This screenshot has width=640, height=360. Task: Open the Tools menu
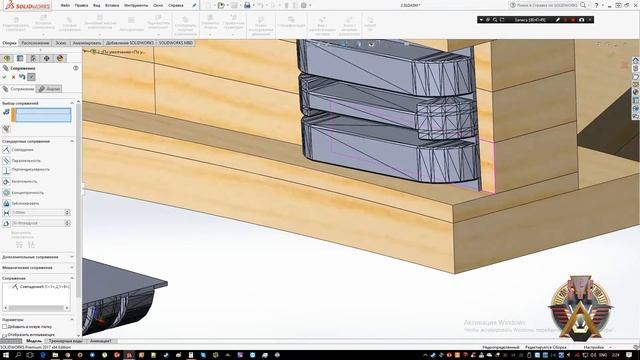pyautogui.click(x=136, y=6)
